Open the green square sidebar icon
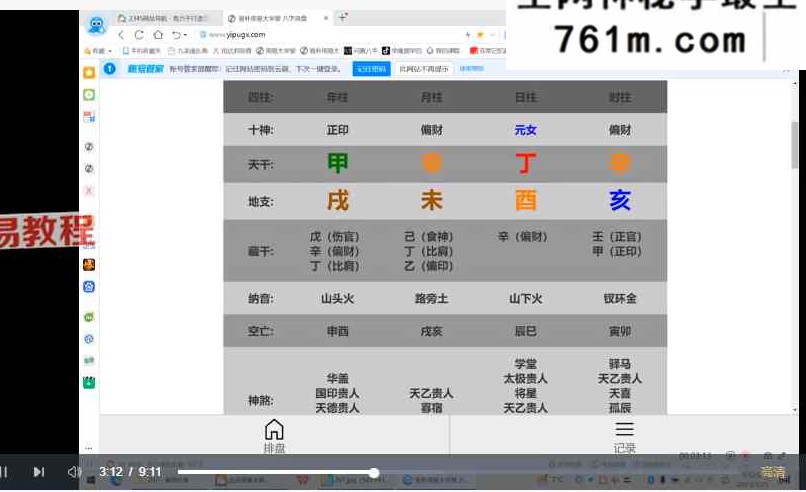The height and width of the screenshot is (492, 806). [x=89, y=95]
